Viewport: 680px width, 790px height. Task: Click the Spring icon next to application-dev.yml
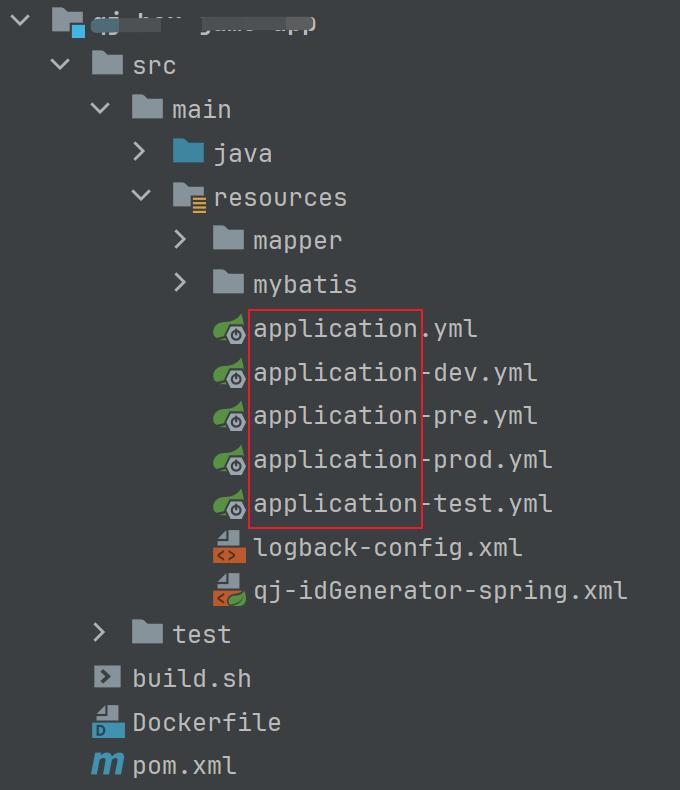[229, 373]
